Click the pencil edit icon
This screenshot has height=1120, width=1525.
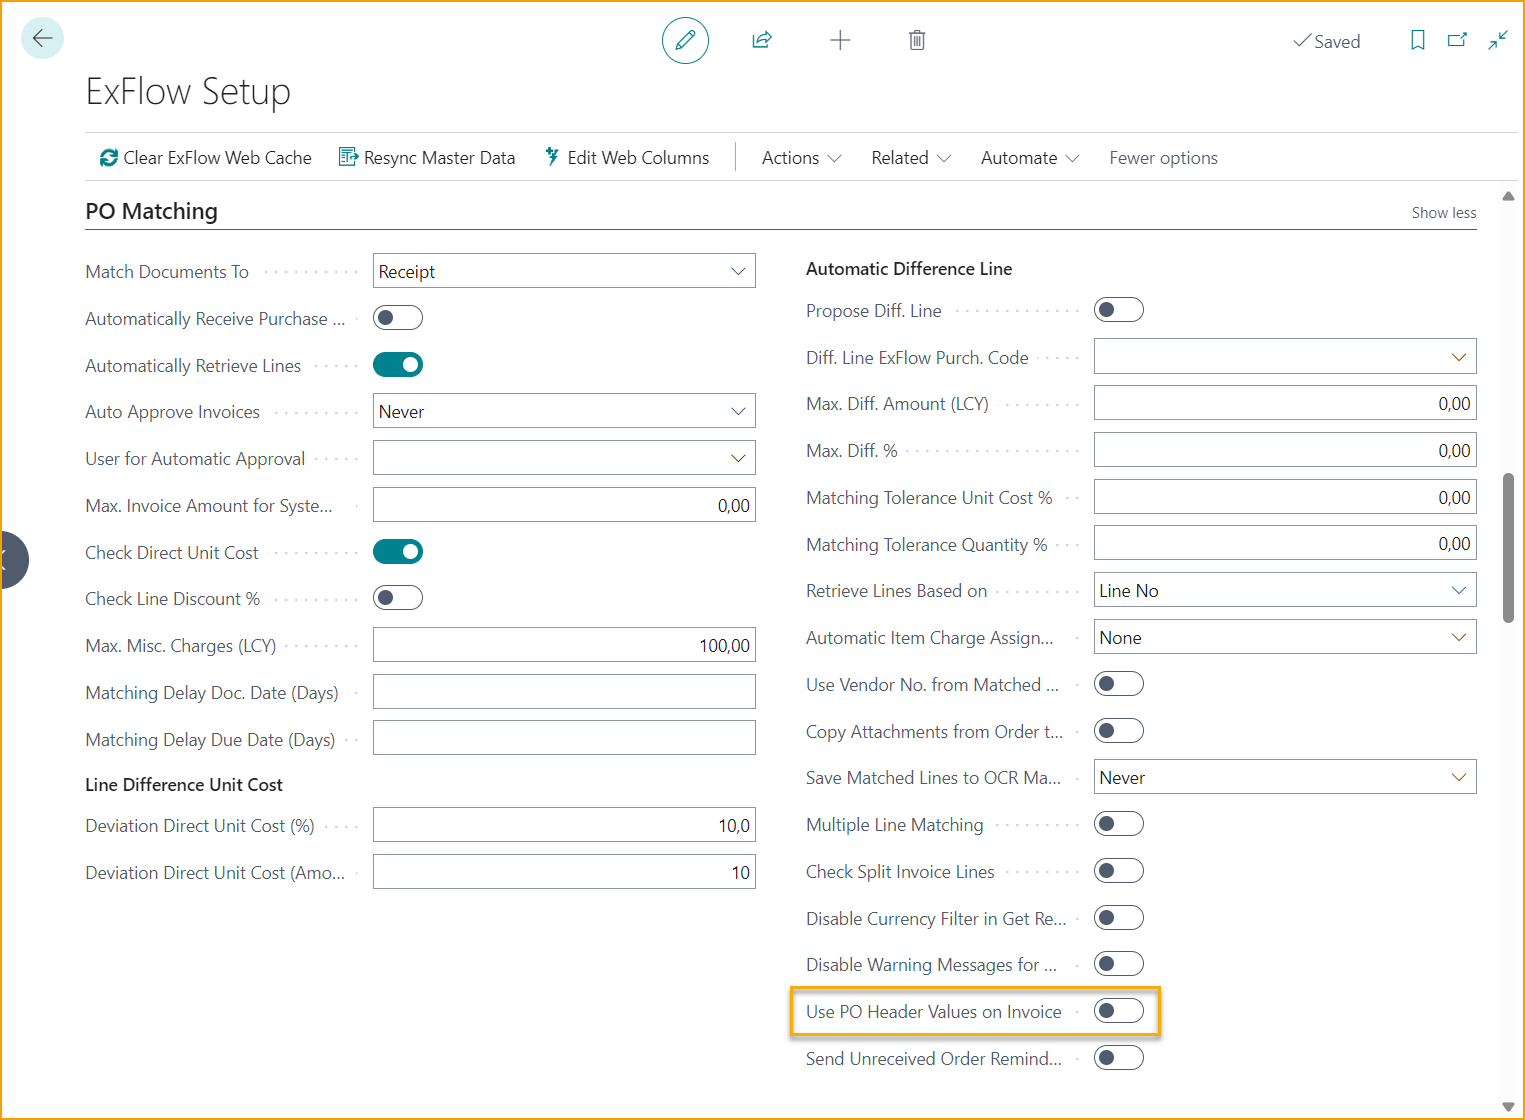(685, 40)
